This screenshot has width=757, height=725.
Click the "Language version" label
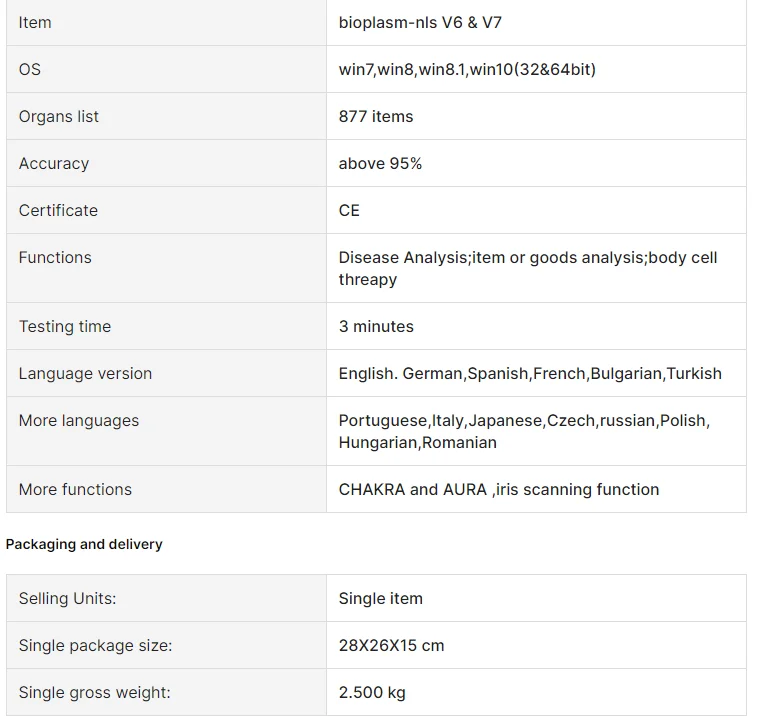(x=85, y=373)
